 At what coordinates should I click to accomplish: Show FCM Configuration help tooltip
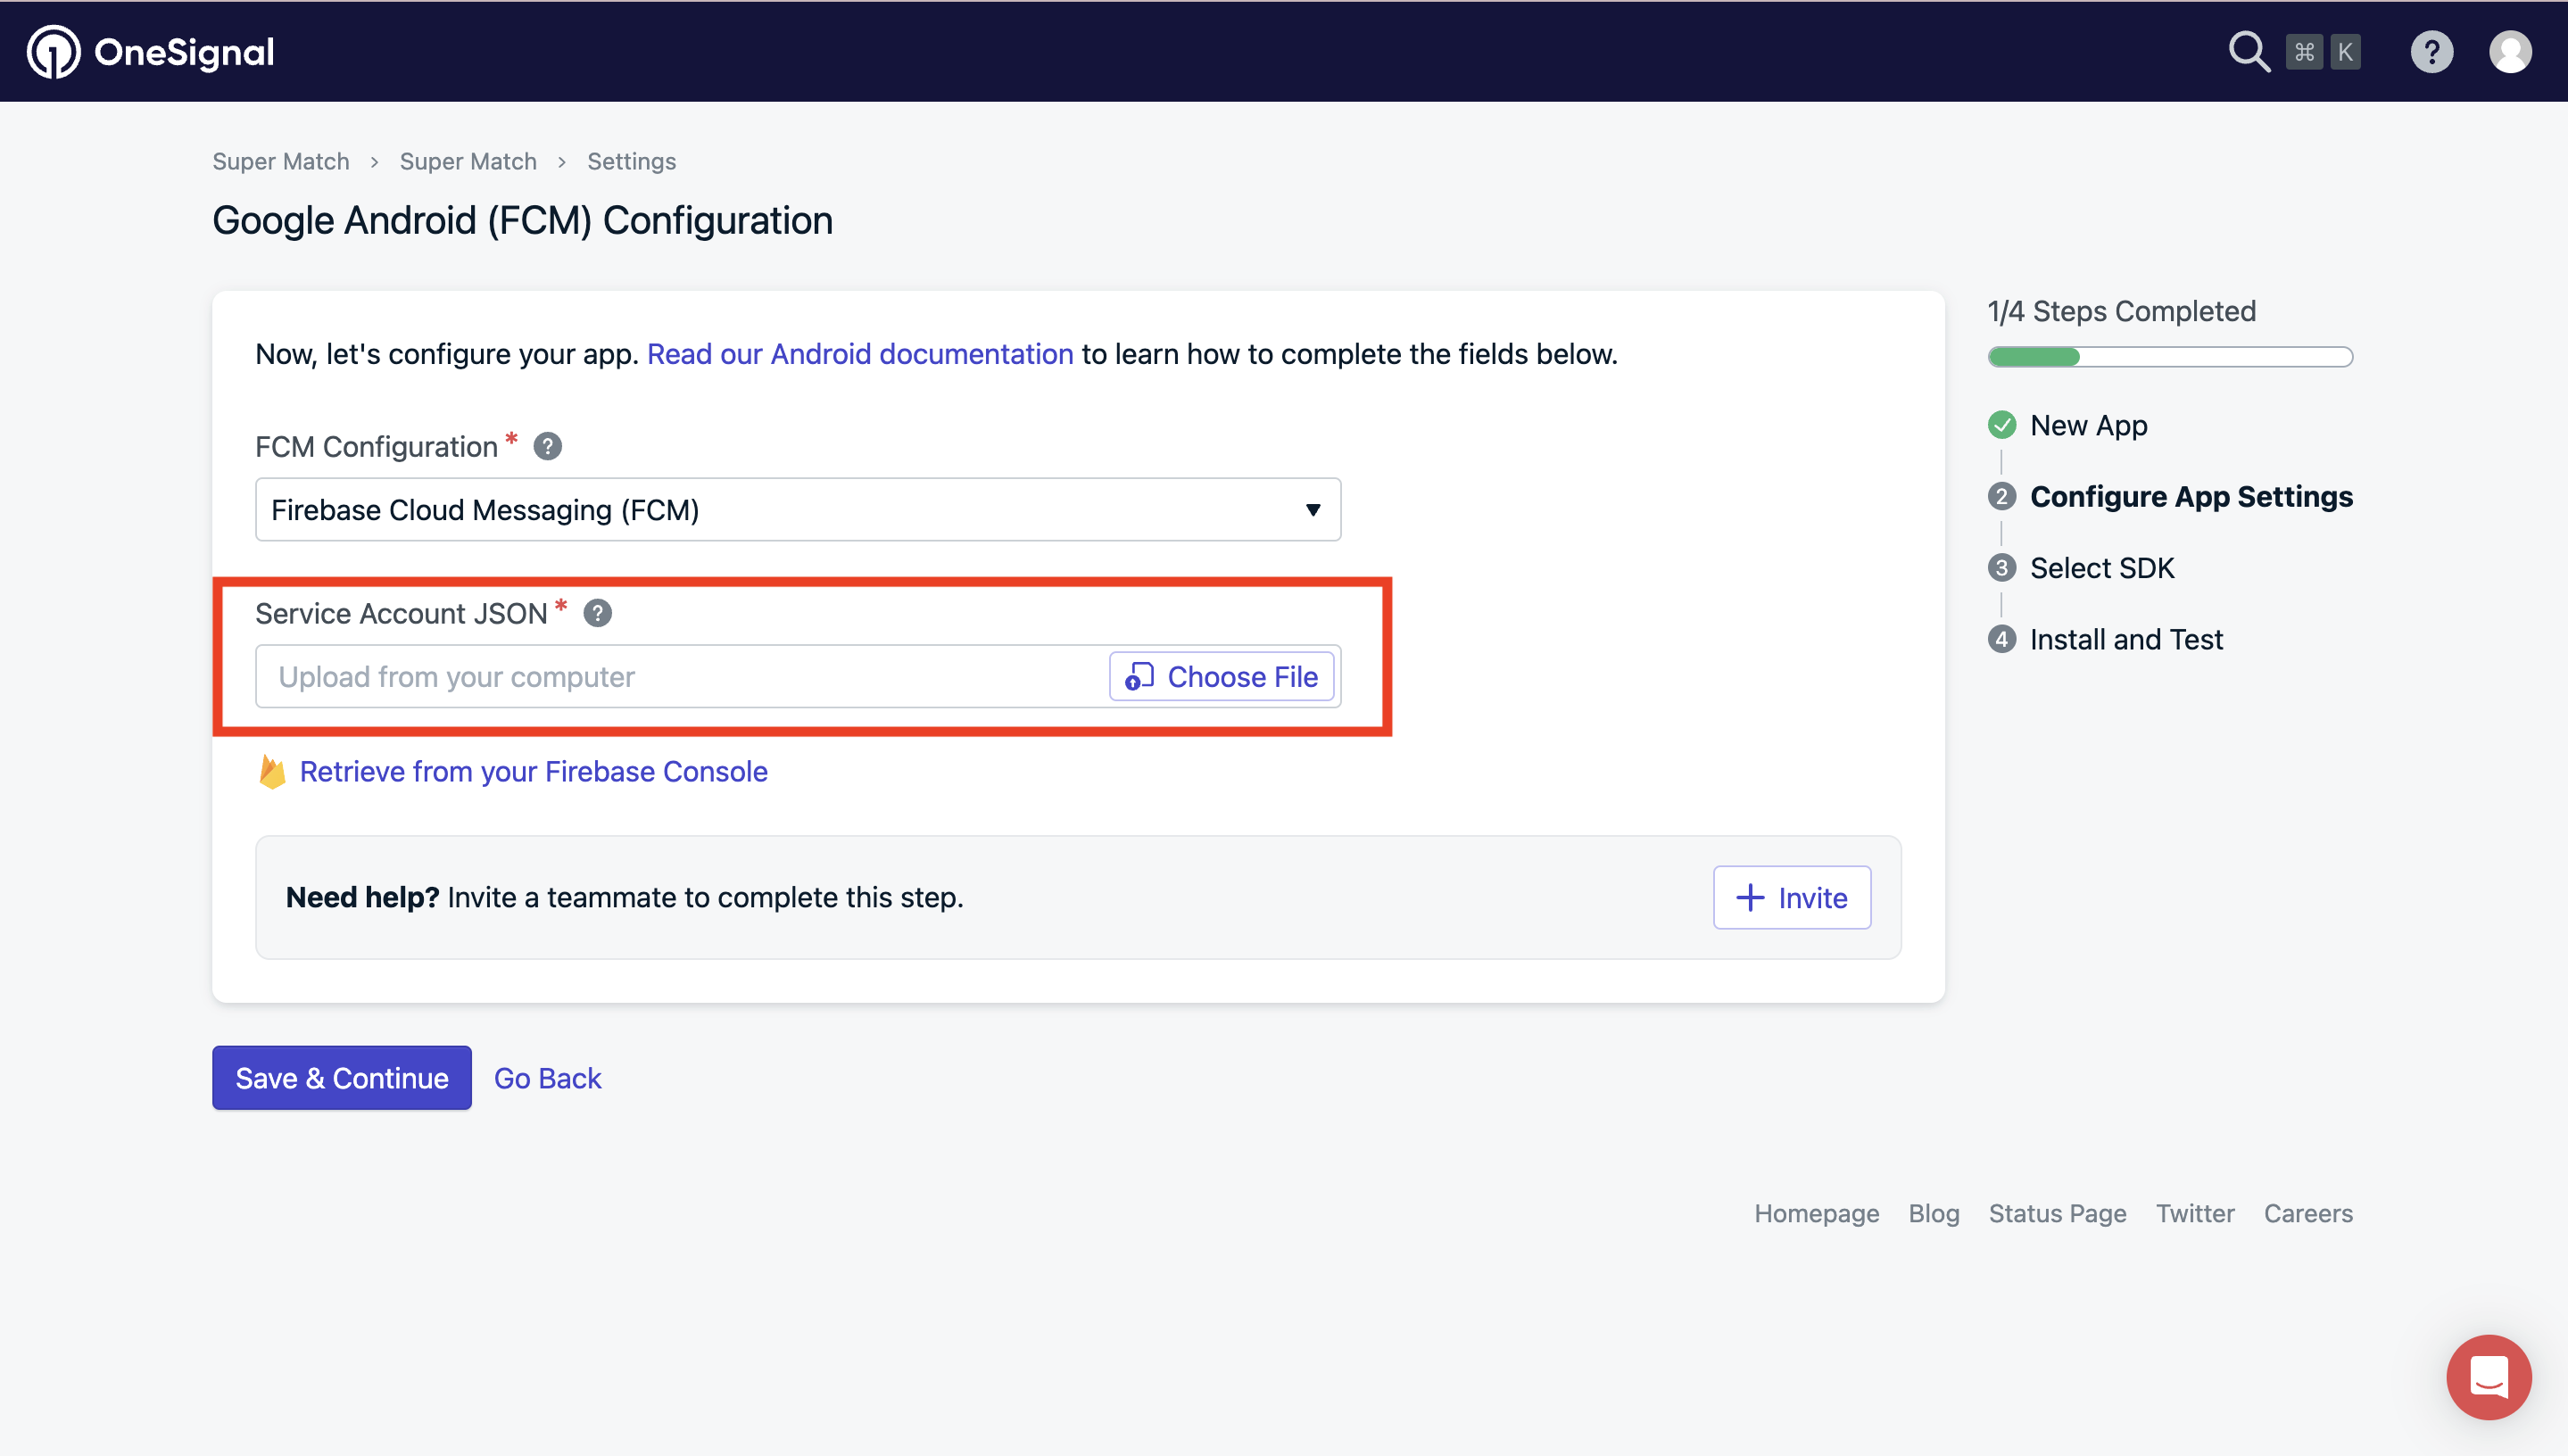(547, 446)
